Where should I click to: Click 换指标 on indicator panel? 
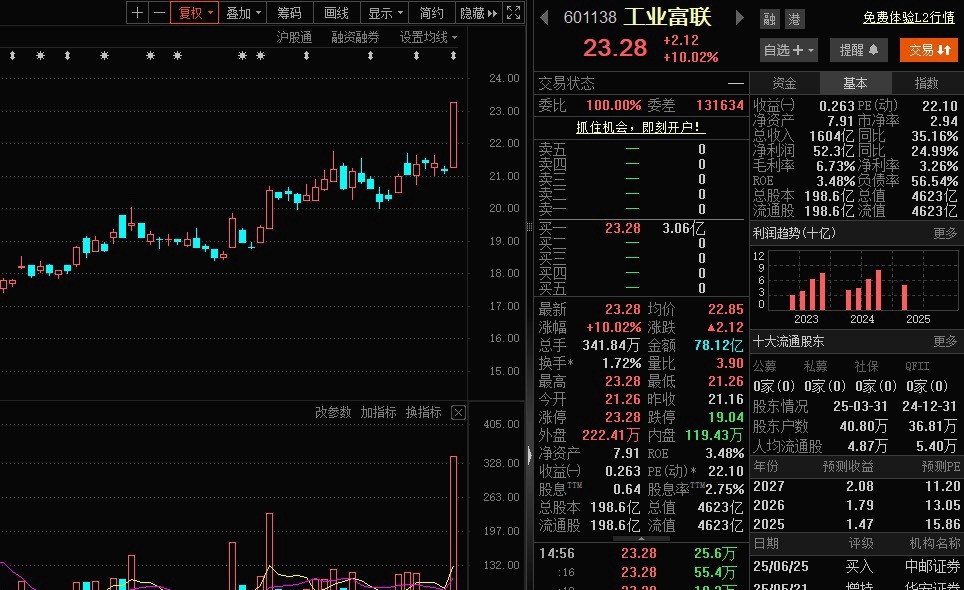tap(424, 412)
